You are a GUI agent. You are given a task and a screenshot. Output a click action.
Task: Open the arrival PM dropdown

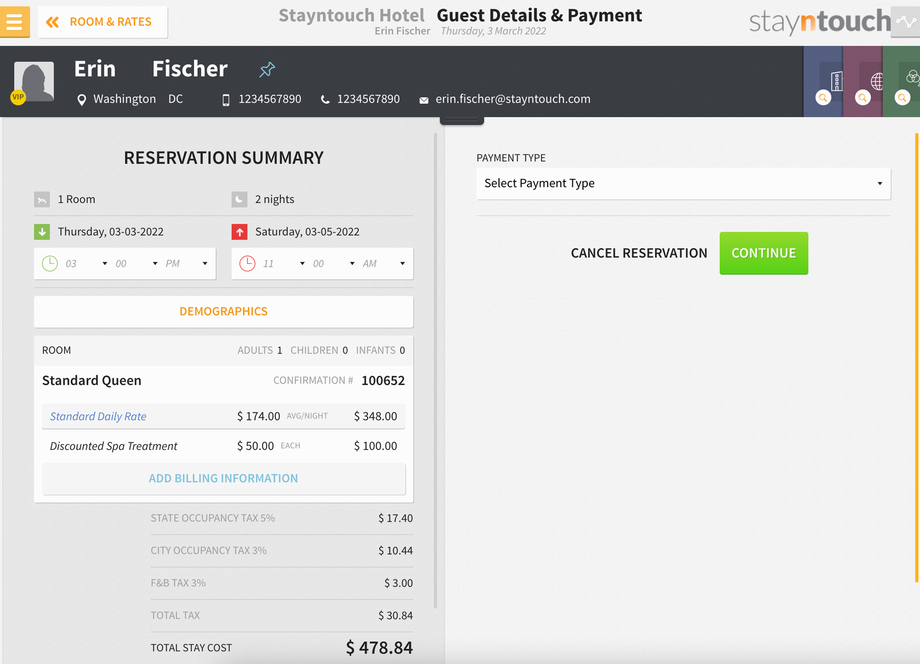pyautogui.click(x=187, y=264)
